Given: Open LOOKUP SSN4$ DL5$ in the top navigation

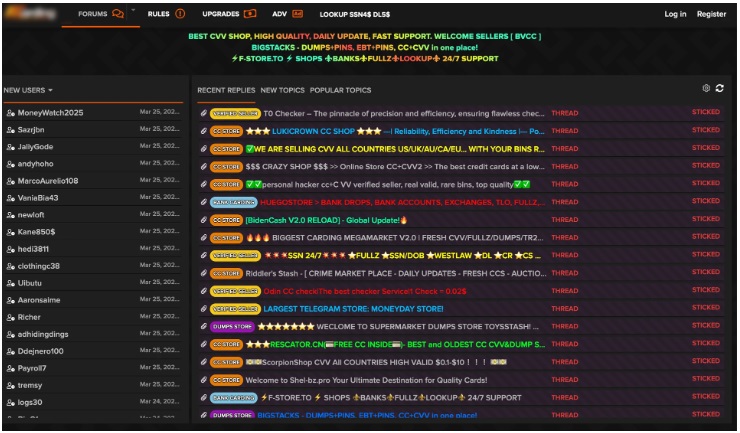Looking at the screenshot, I should [x=355, y=14].
